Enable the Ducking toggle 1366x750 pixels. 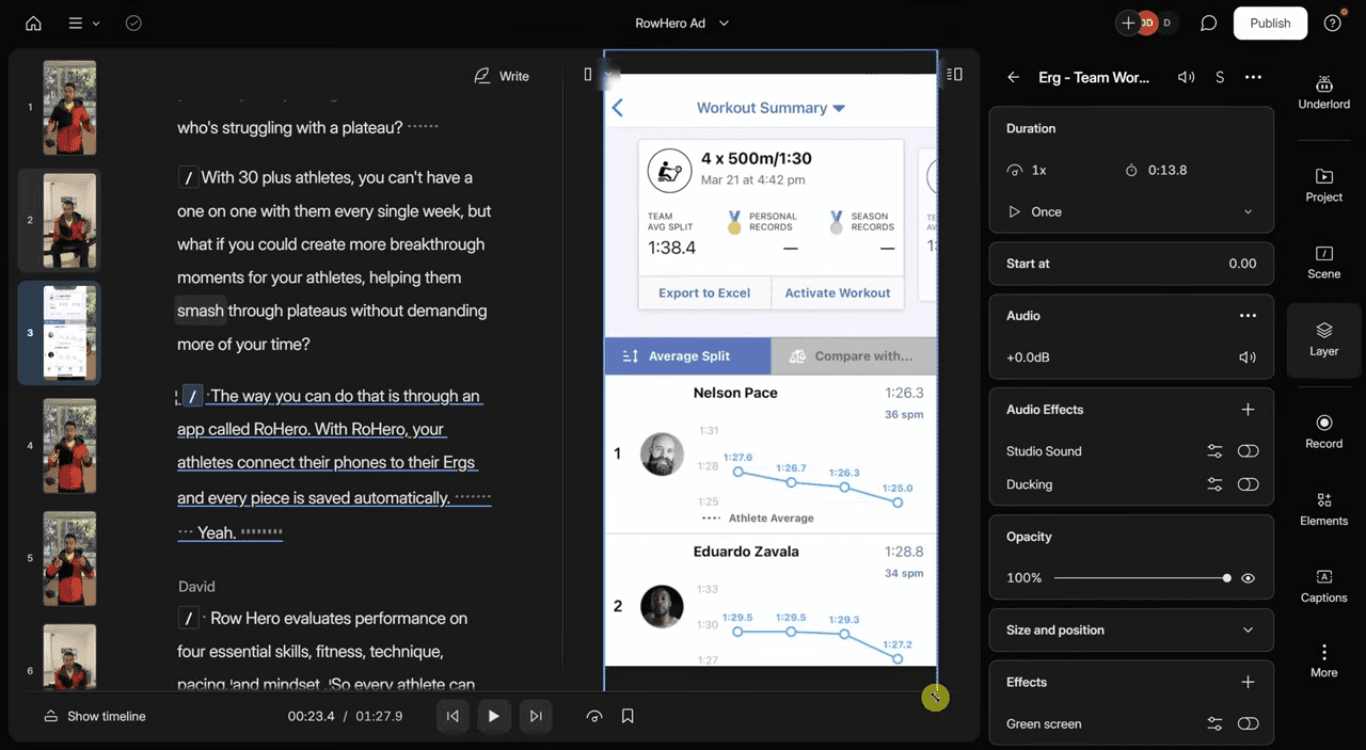pos(1248,485)
